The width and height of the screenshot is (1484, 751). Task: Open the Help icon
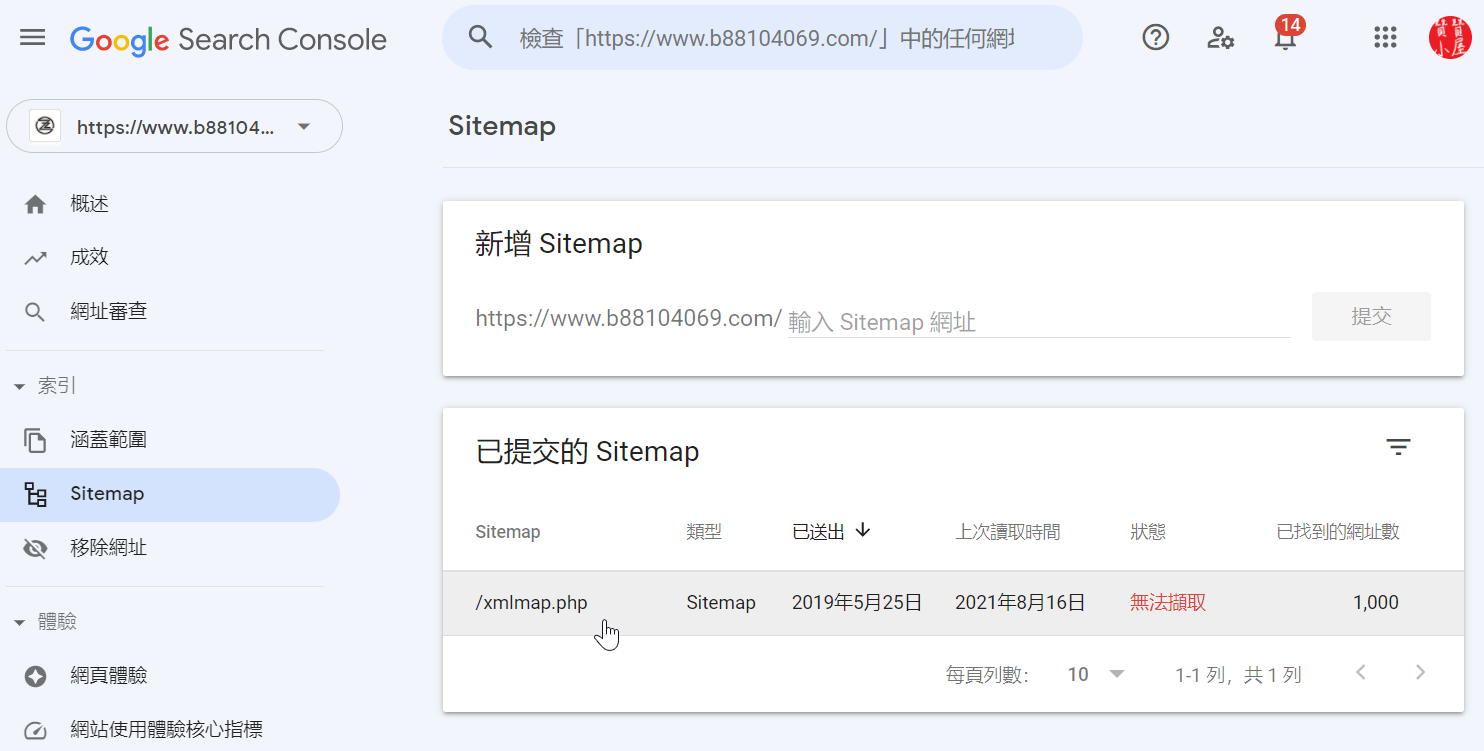[x=1156, y=38]
